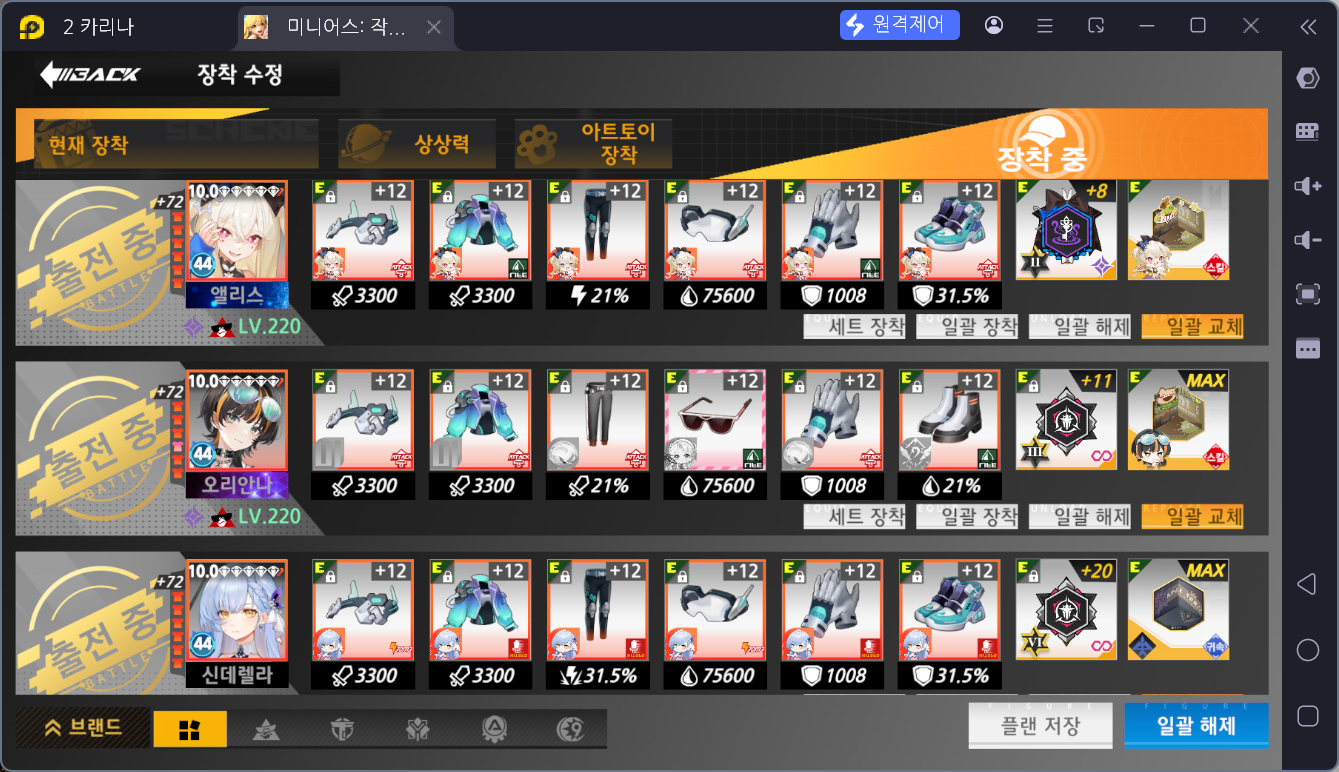Collapse the emulator sidebar with double chevron

[x=1308, y=26]
